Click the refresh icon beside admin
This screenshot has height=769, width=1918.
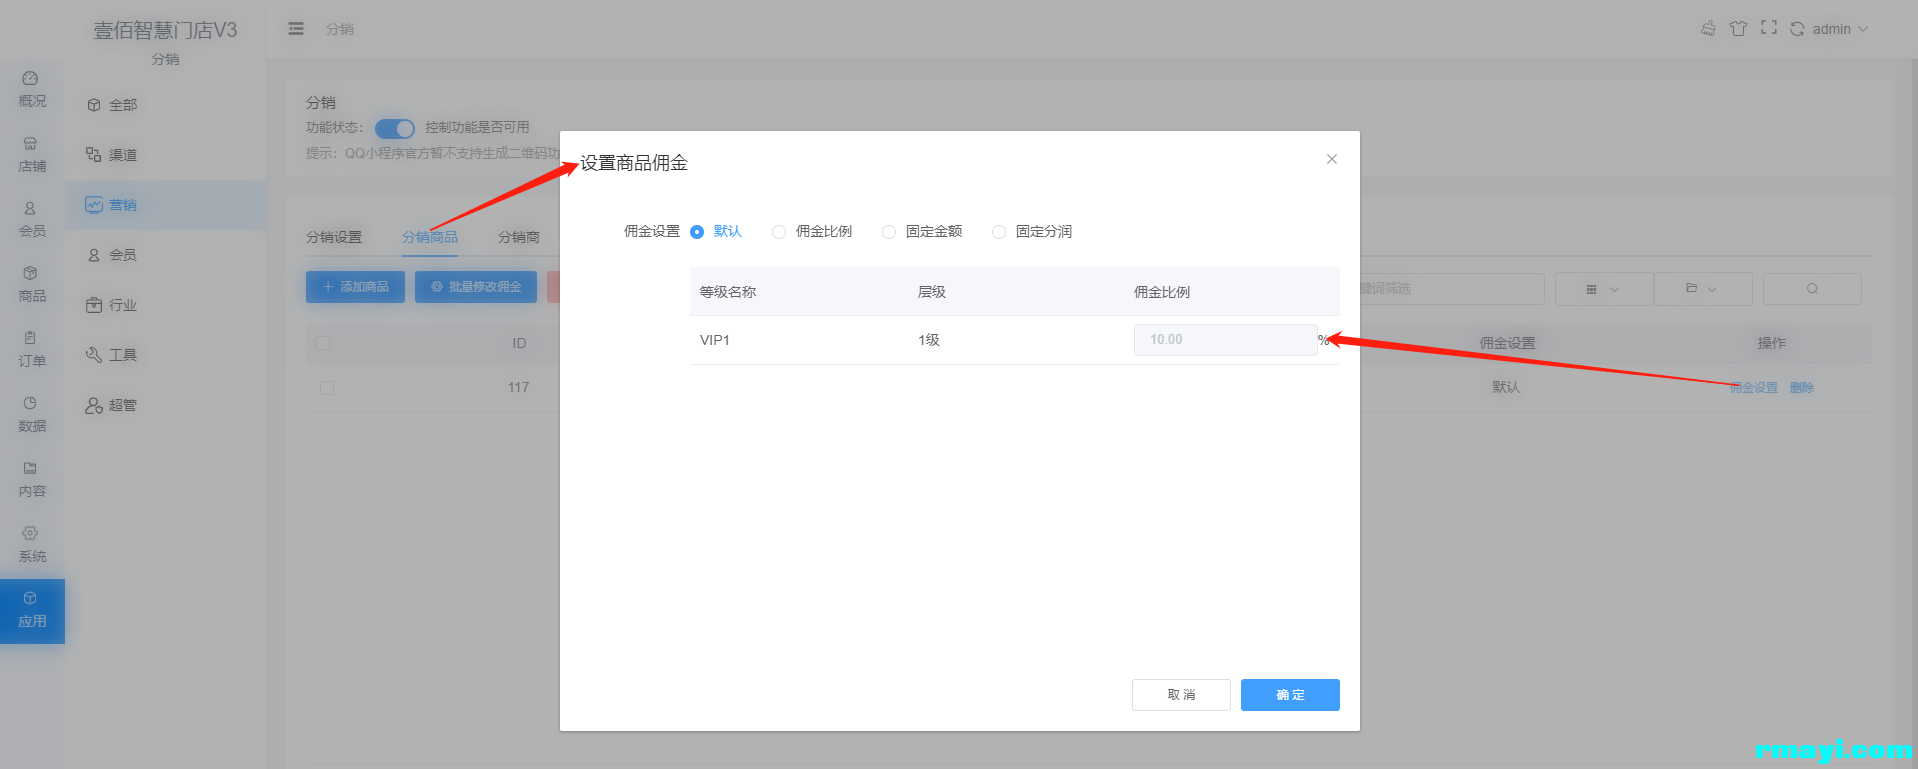(x=1797, y=29)
